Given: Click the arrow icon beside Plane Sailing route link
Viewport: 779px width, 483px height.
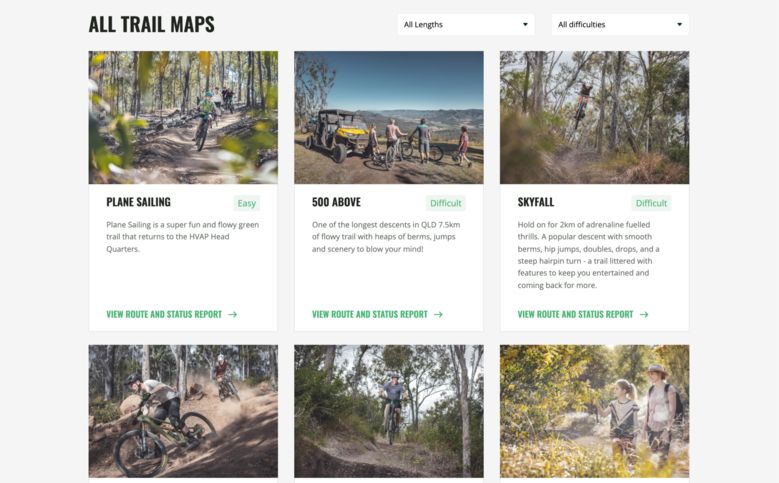Looking at the screenshot, I should click(x=233, y=315).
